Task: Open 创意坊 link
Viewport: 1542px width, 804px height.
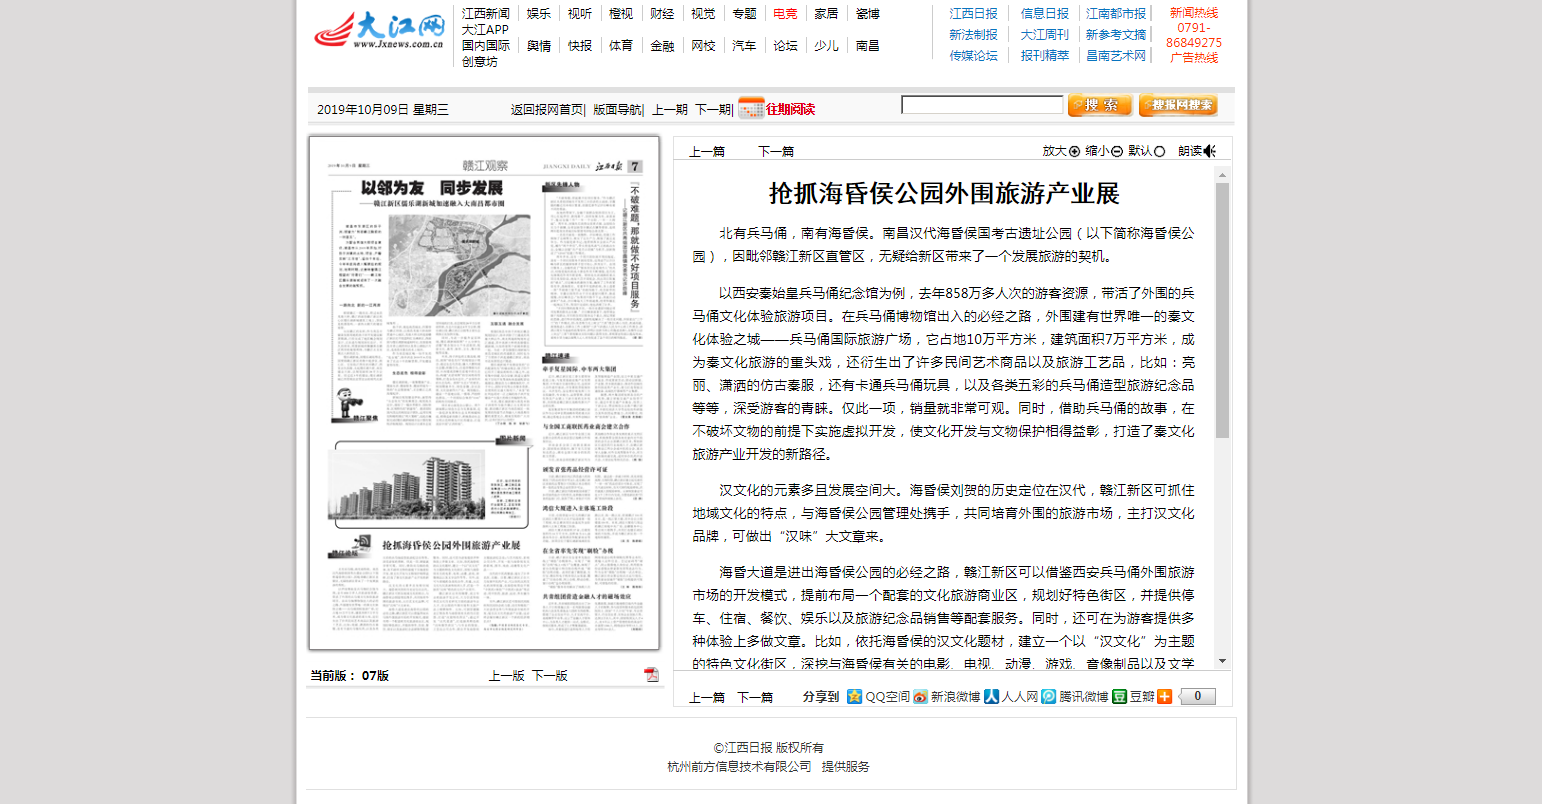Action: (x=479, y=62)
